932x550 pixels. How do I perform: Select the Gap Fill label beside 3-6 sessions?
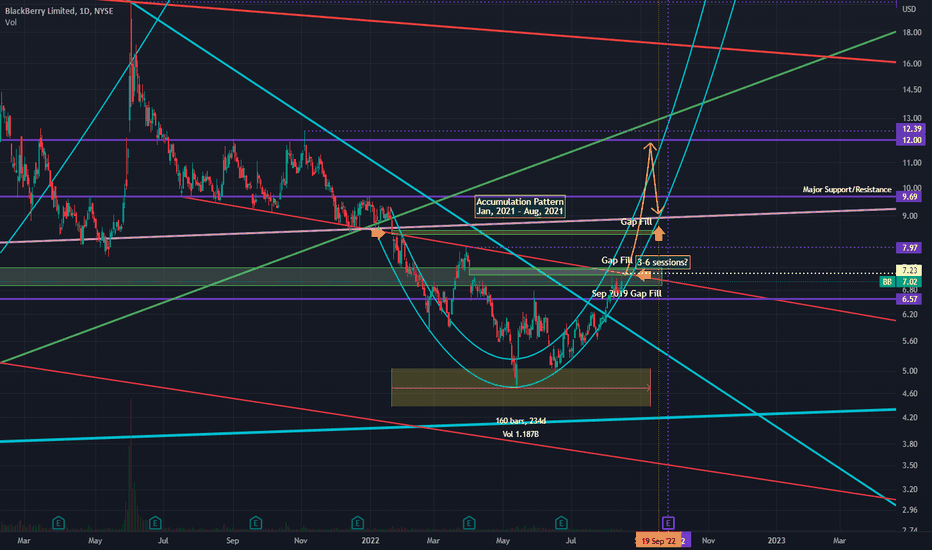coord(617,260)
